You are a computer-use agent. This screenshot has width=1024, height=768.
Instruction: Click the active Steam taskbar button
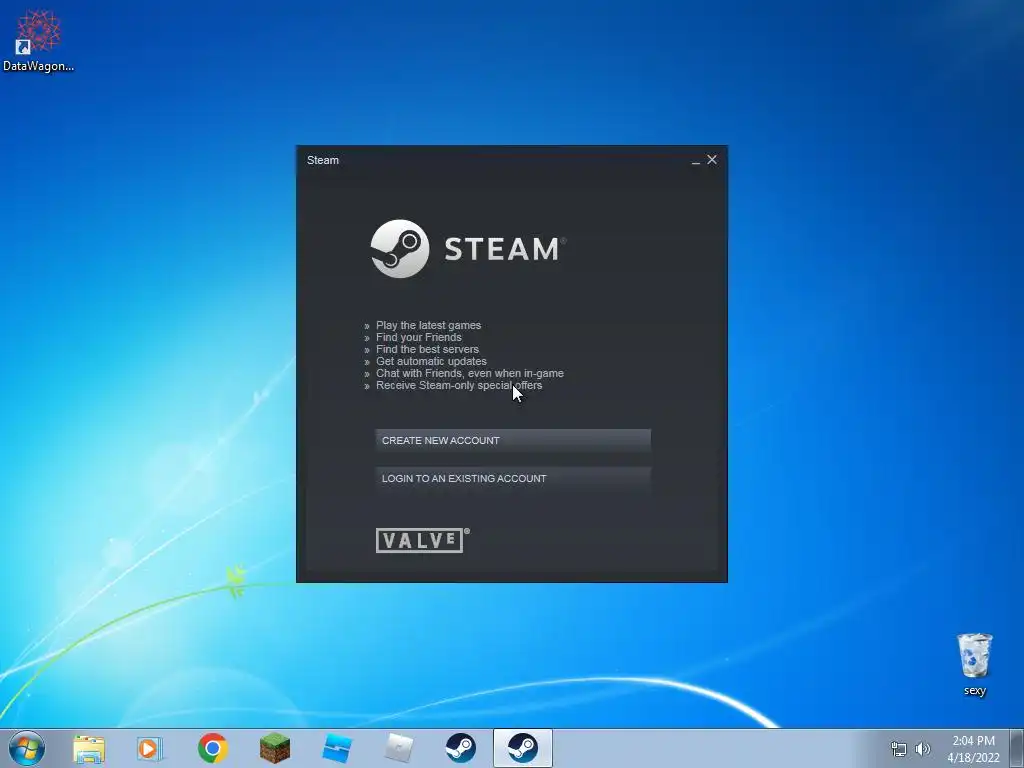(x=522, y=748)
